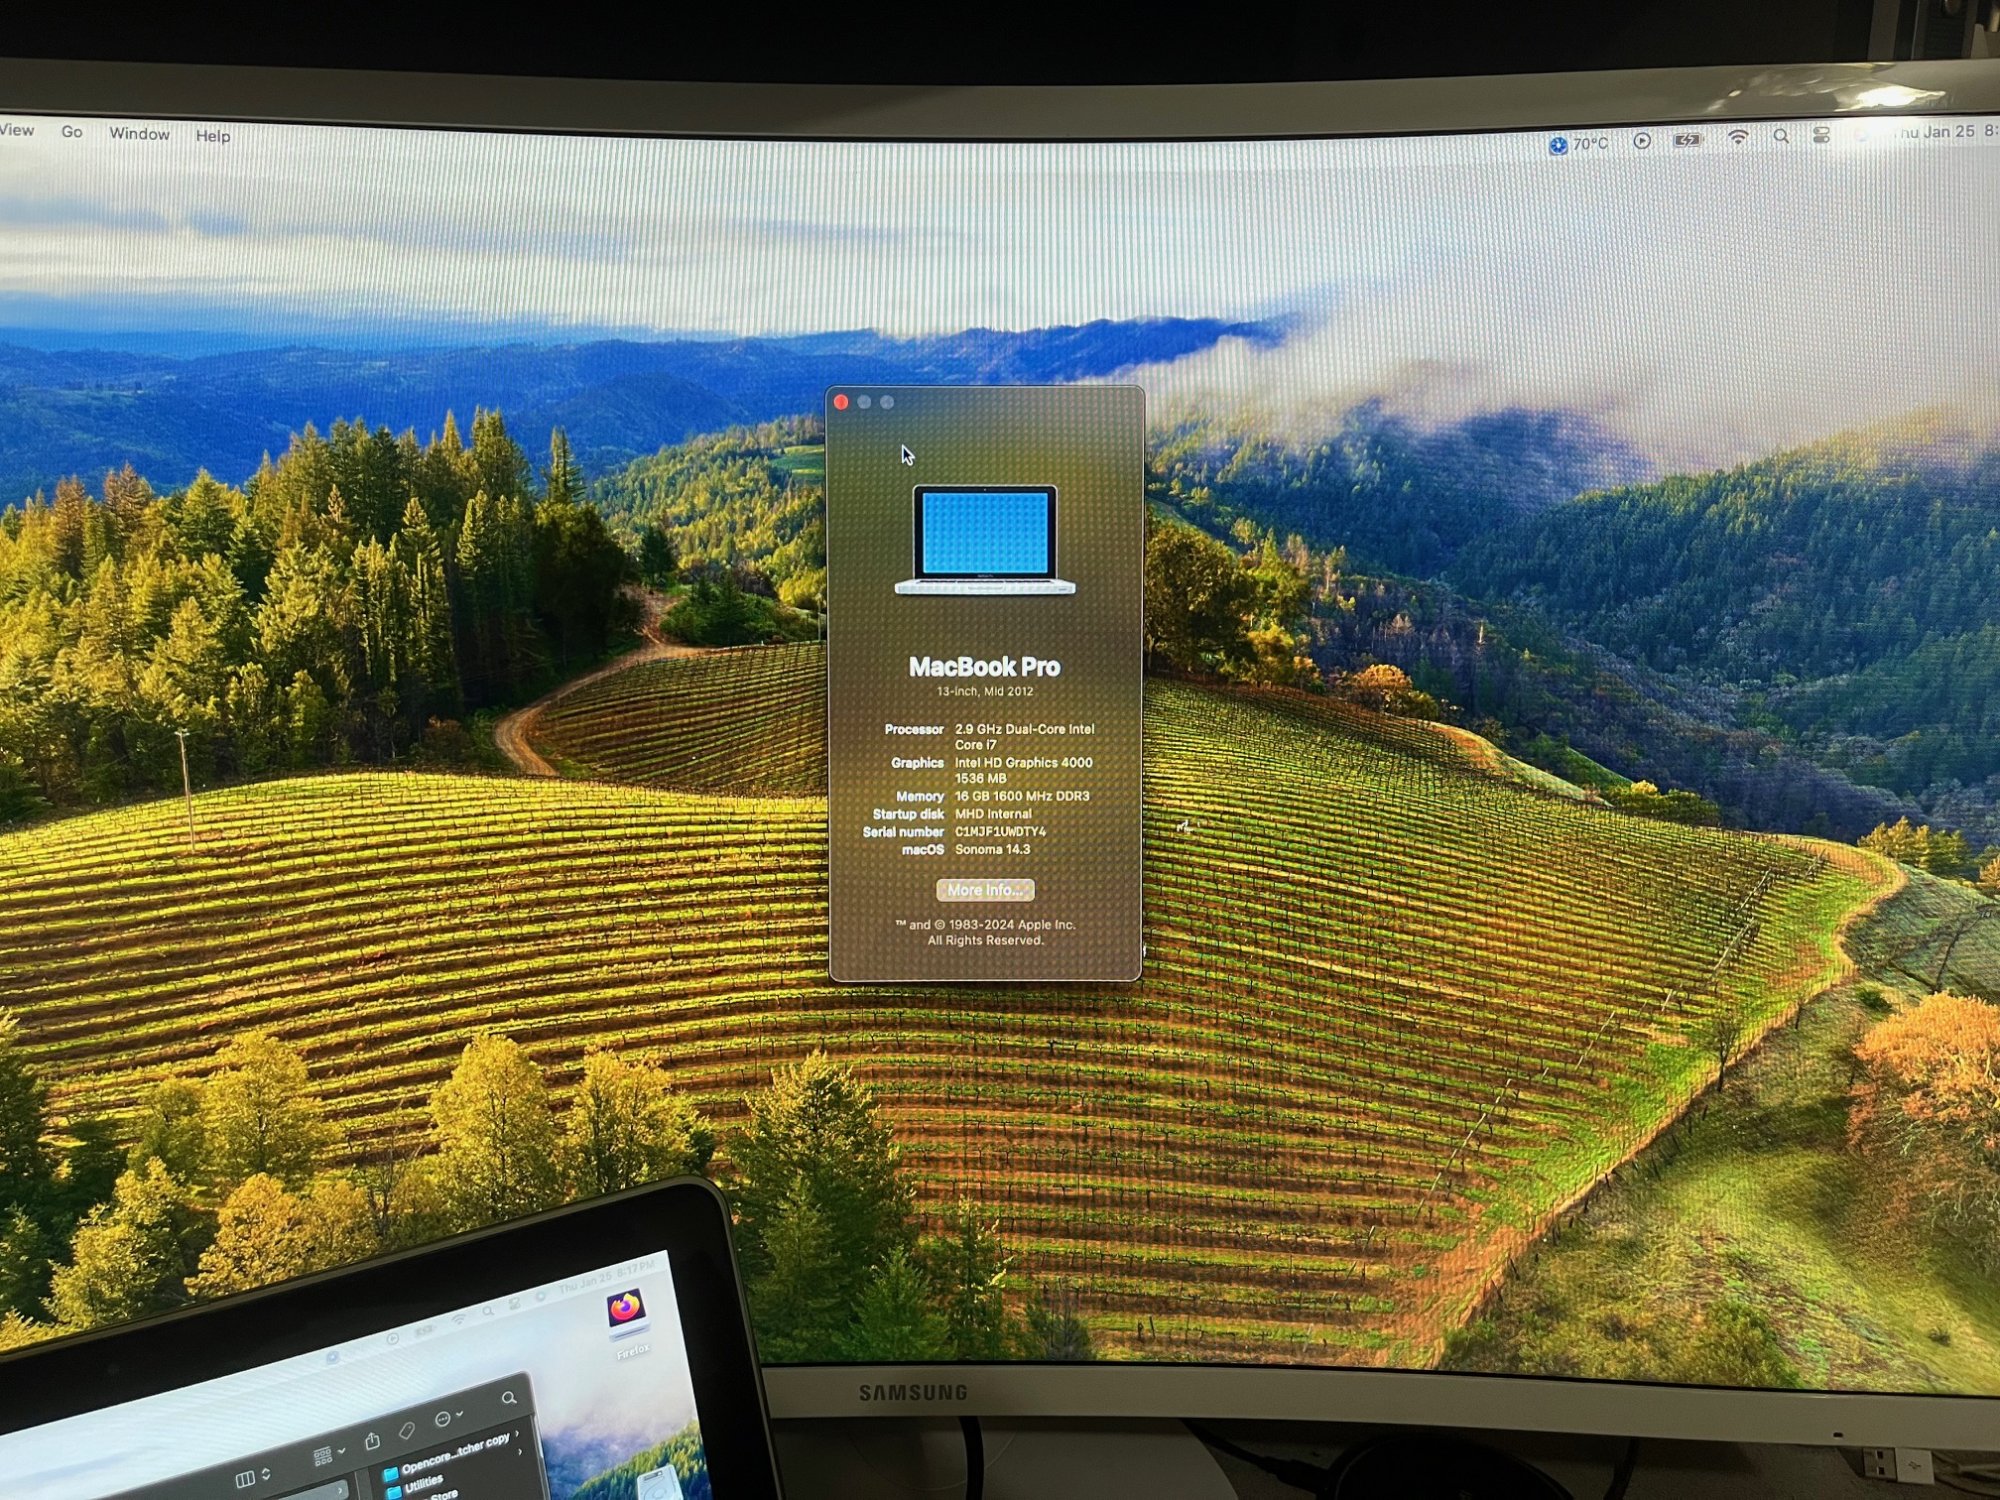
Task: Open Finder more actions ellipsis dropdown
Action: point(447,1420)
